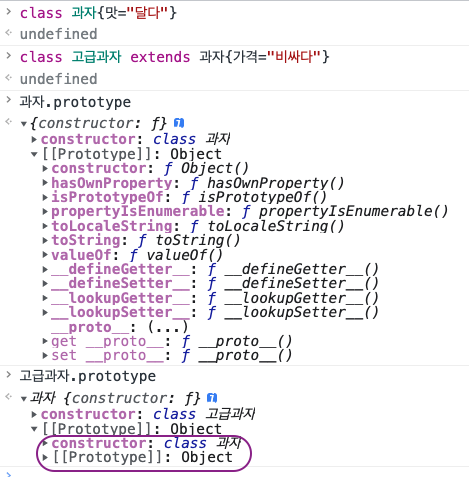Expand __lookupGetter__ function row

pyautogui.click(x=45, y=298)
